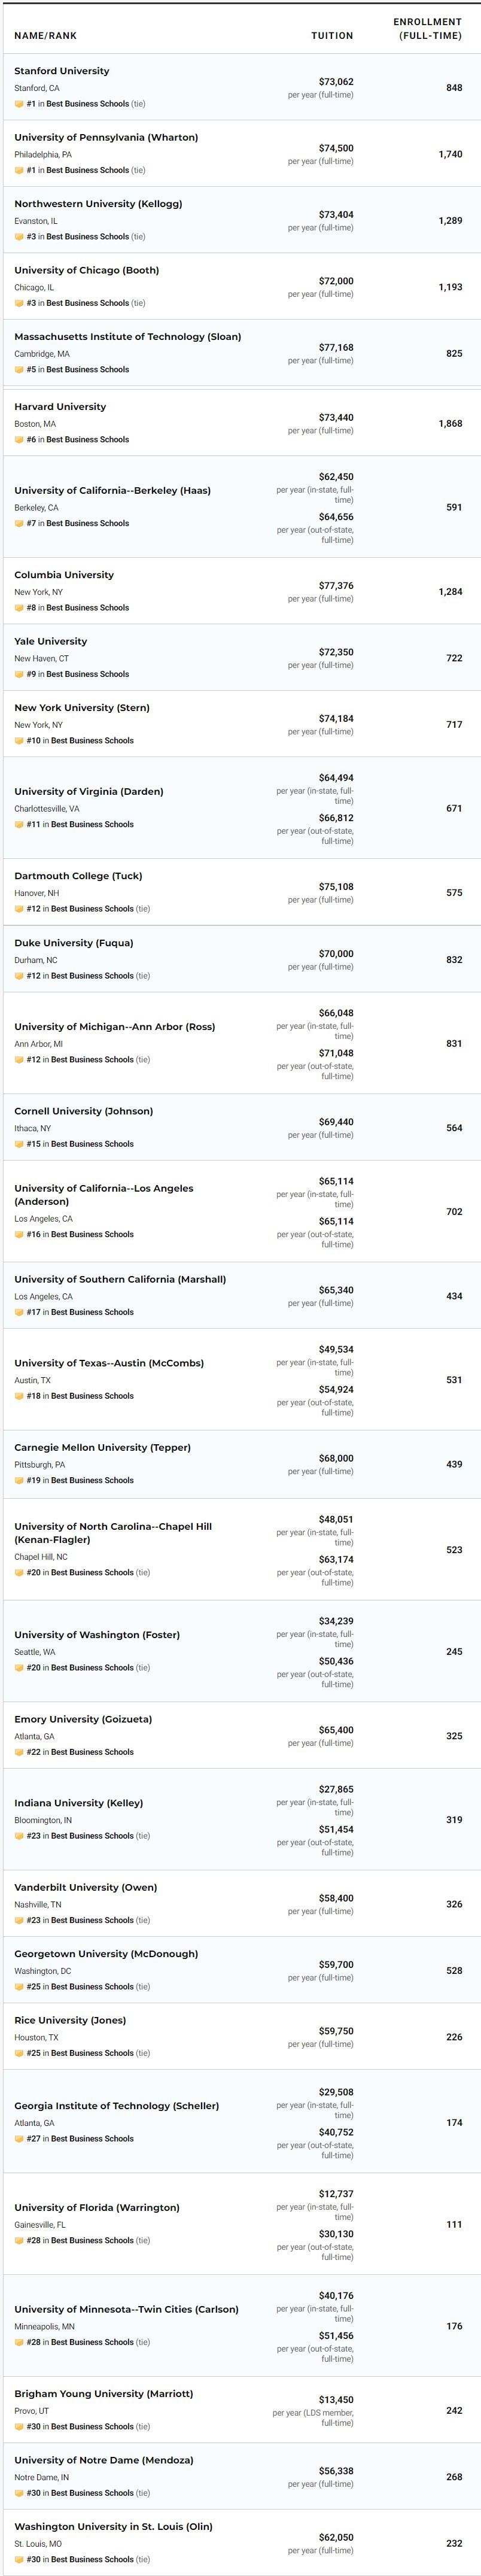Click the ranking badge icon under Harvard University

[x=19, y=440]
